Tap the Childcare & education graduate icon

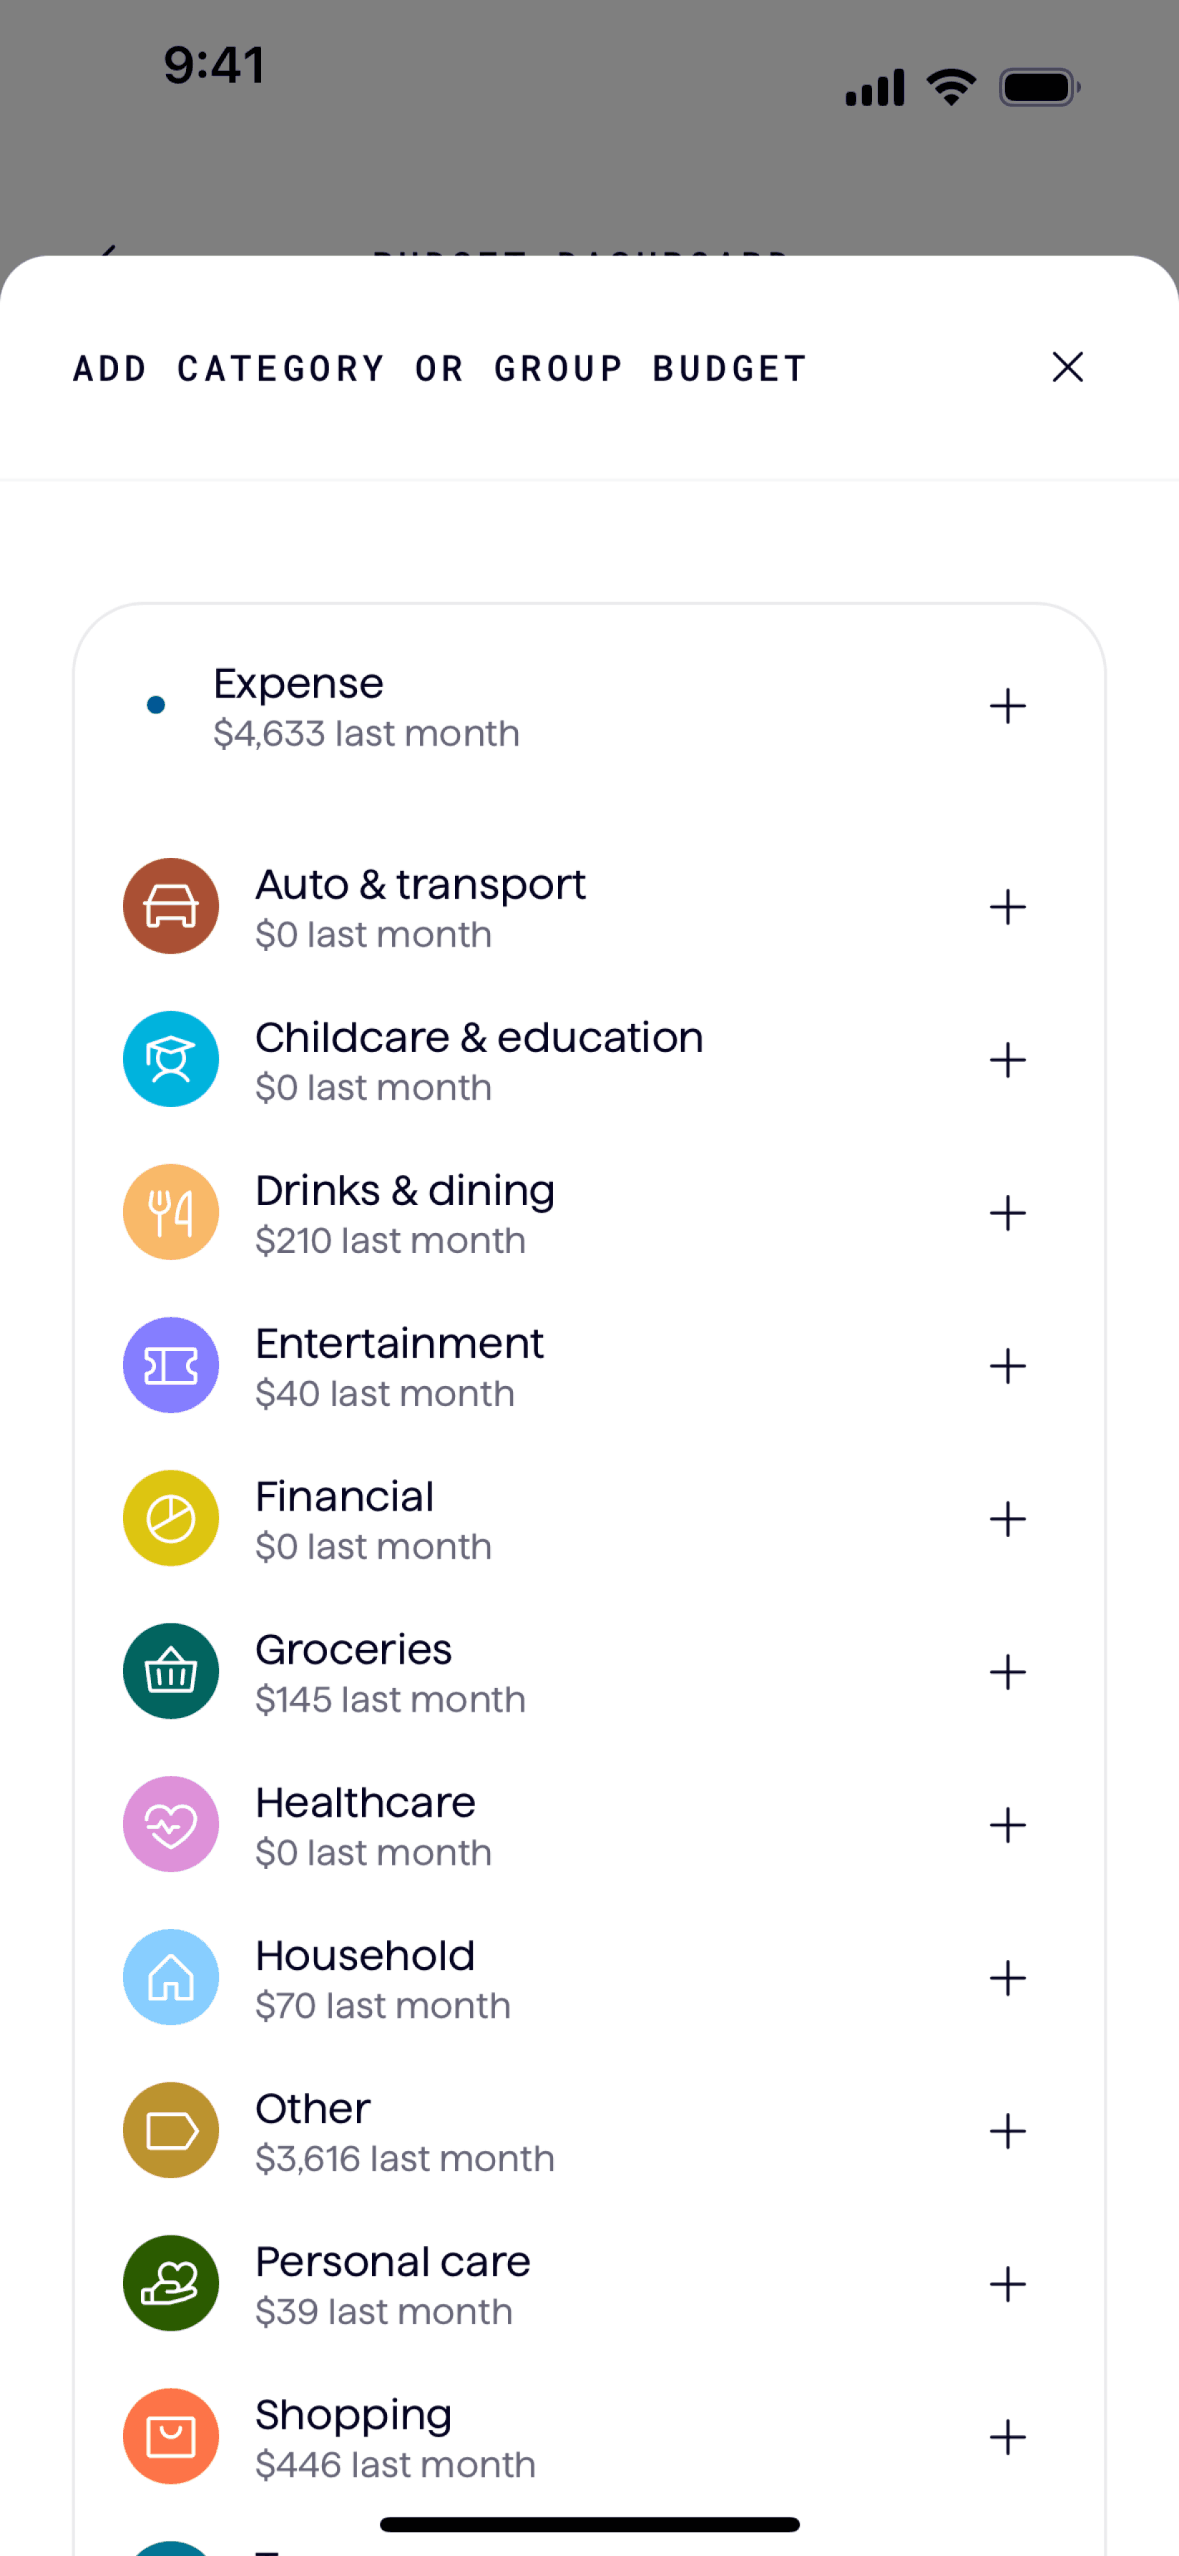[x=171, y=1059]
